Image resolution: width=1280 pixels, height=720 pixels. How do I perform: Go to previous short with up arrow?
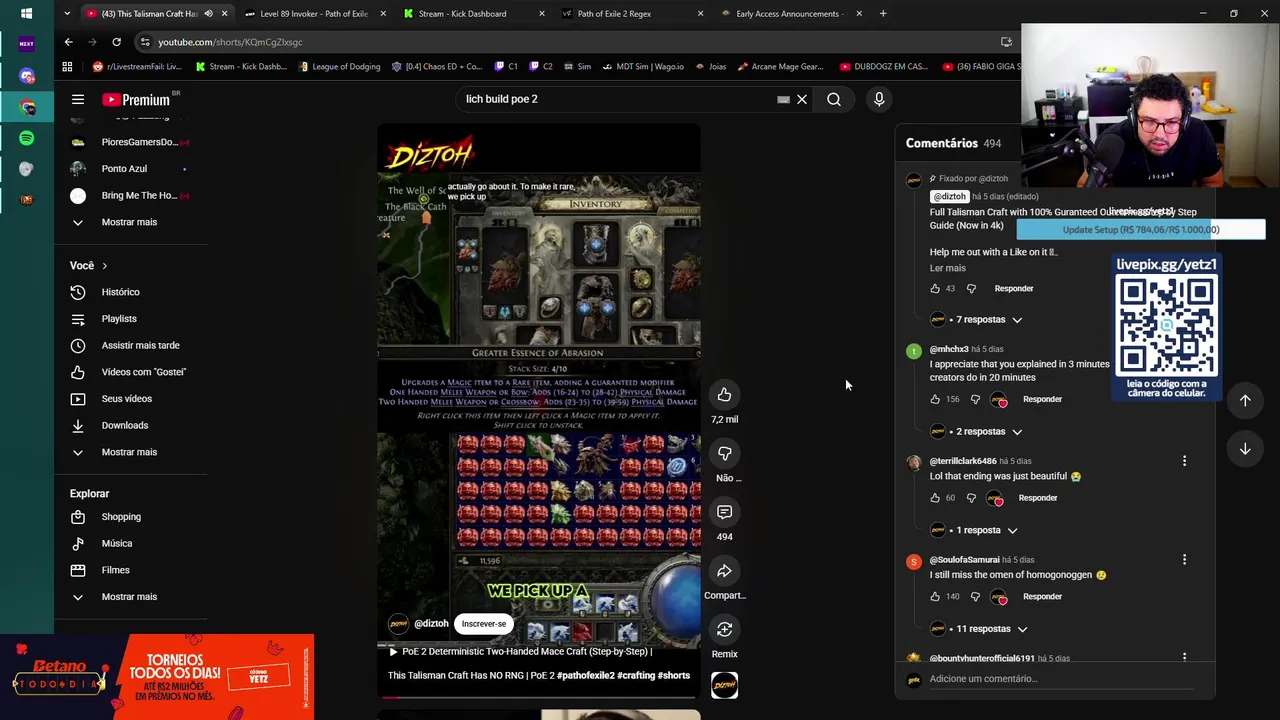pos(1245,400)
